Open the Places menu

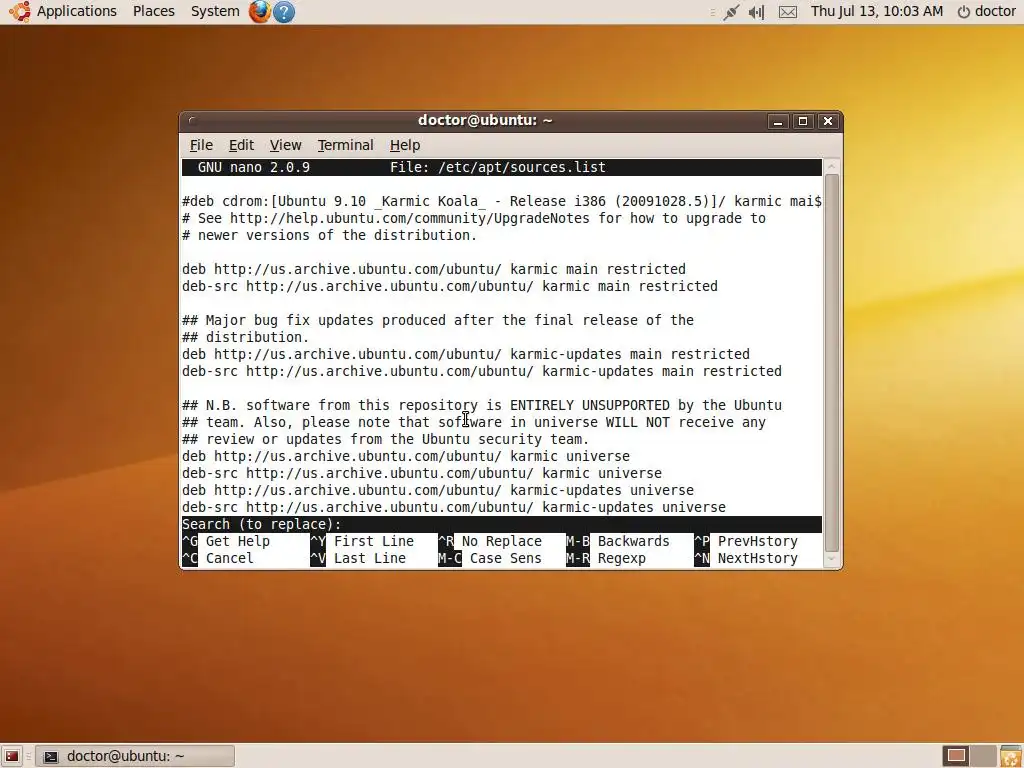tap(153, 11)
